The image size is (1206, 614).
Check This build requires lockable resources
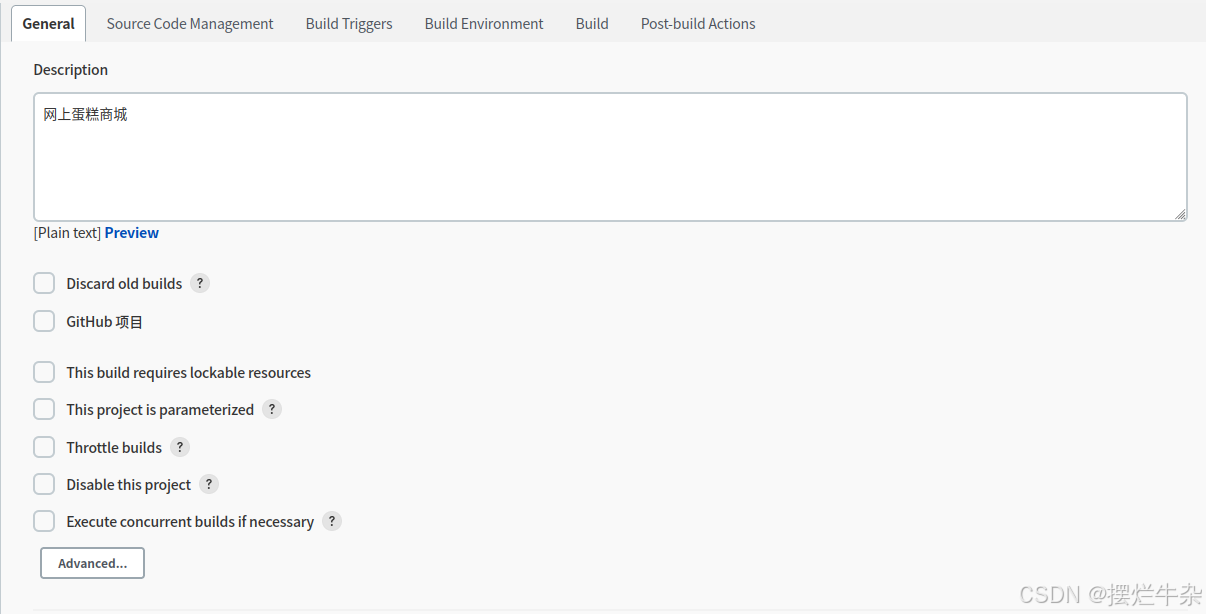coord(44,372)
